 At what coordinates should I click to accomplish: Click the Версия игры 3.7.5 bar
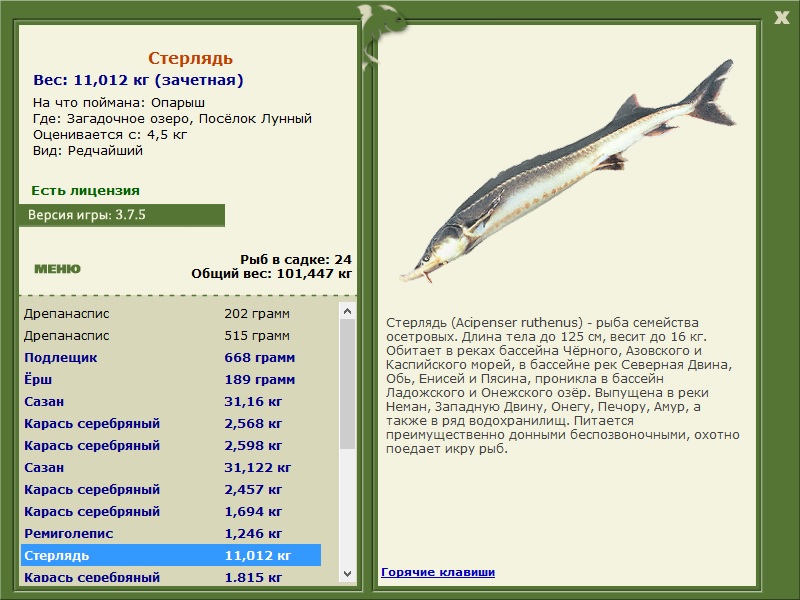coord(121,215)
